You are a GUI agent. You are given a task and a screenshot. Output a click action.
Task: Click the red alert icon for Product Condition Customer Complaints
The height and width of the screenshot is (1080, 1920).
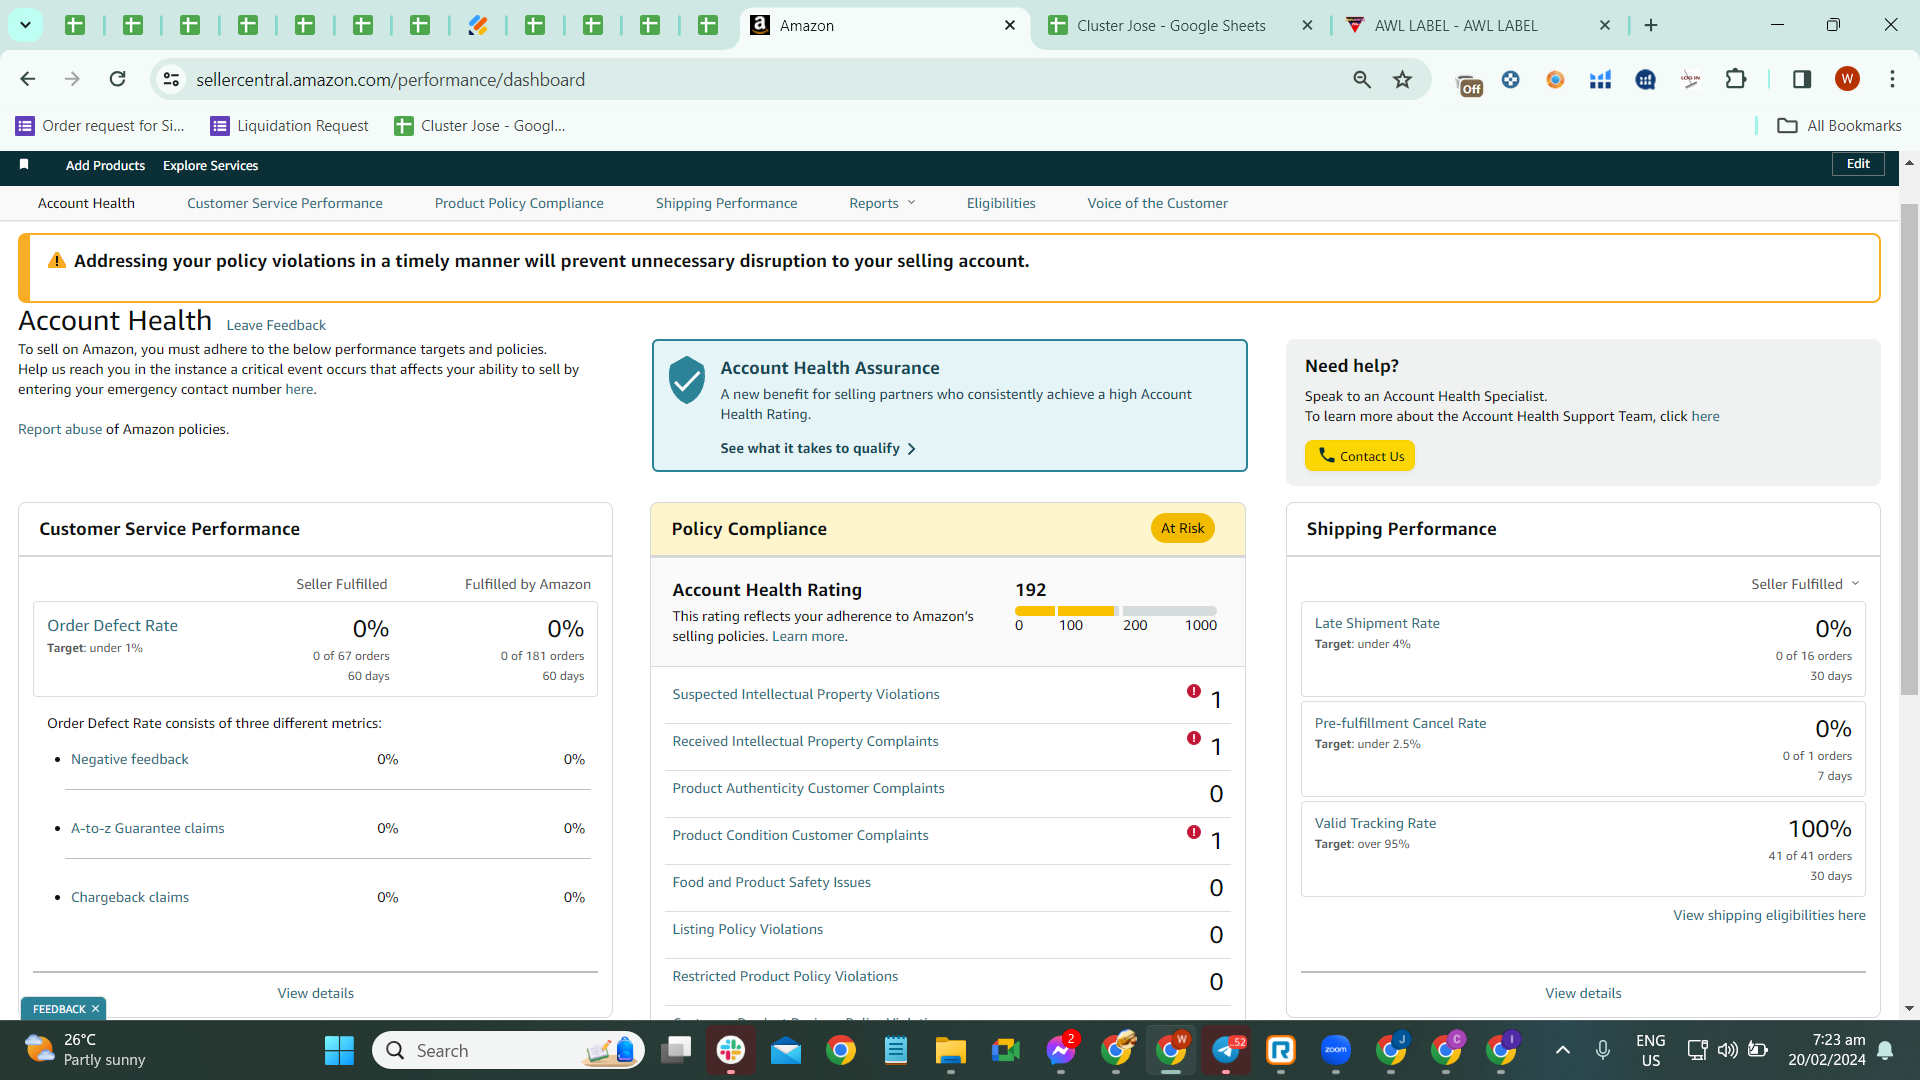coord(1194,832)
